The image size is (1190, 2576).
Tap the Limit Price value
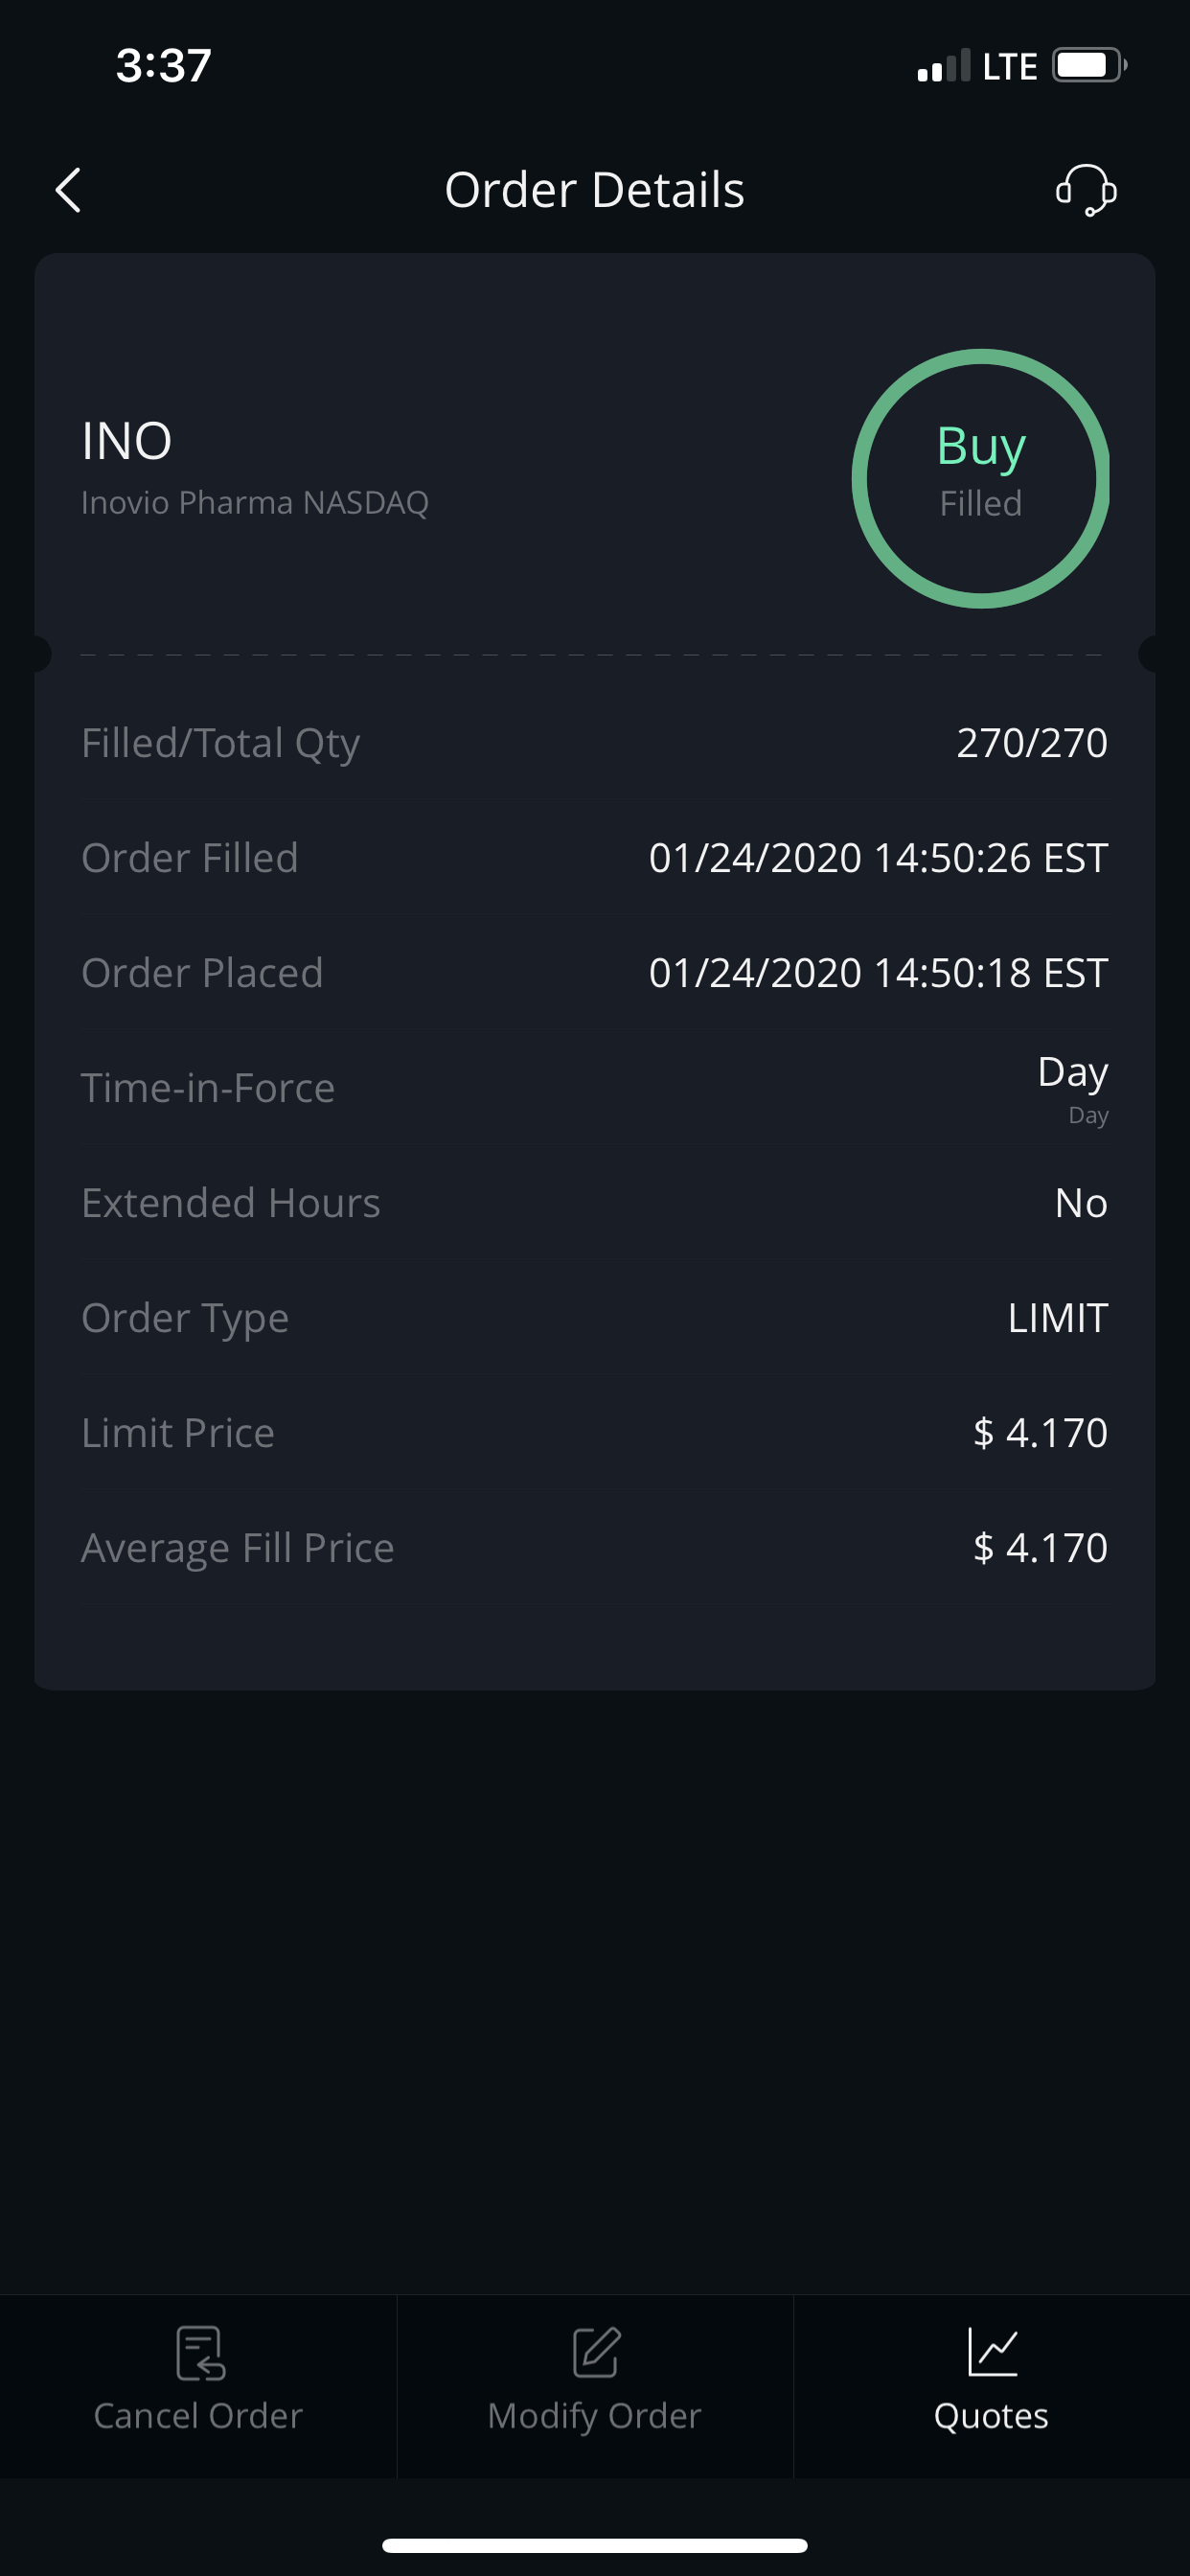pos(1040,1433)
